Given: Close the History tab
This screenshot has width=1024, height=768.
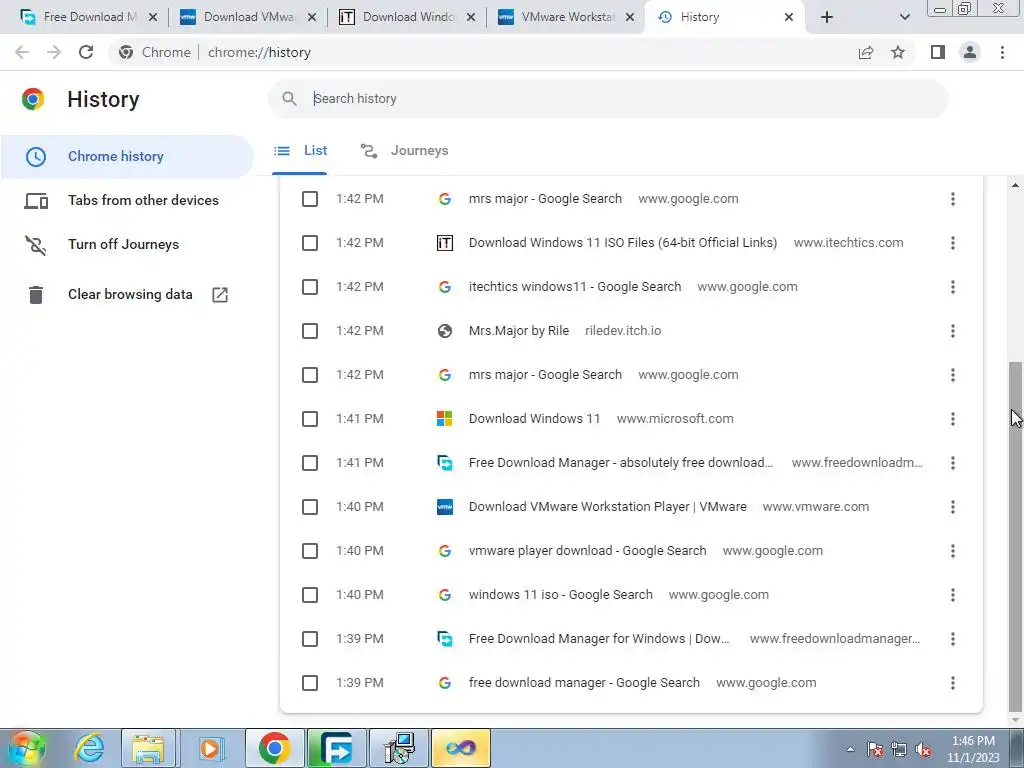Looking at the screenshot, I should (789, 17).
